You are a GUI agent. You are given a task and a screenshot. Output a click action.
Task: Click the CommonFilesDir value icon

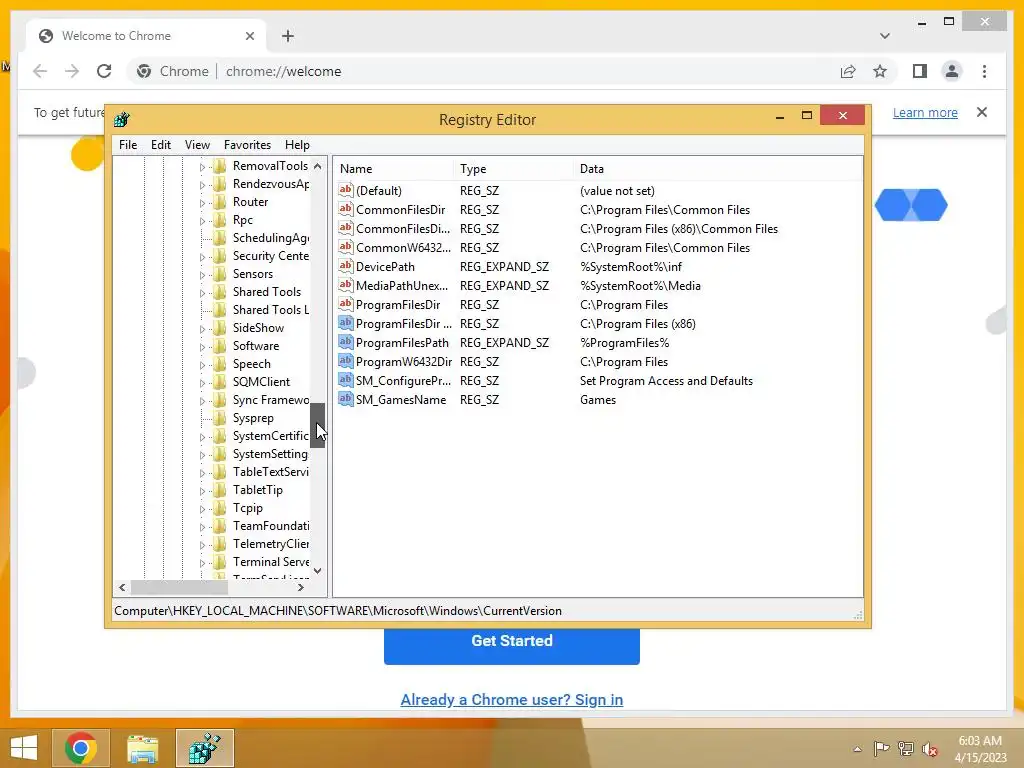point(345,209)
